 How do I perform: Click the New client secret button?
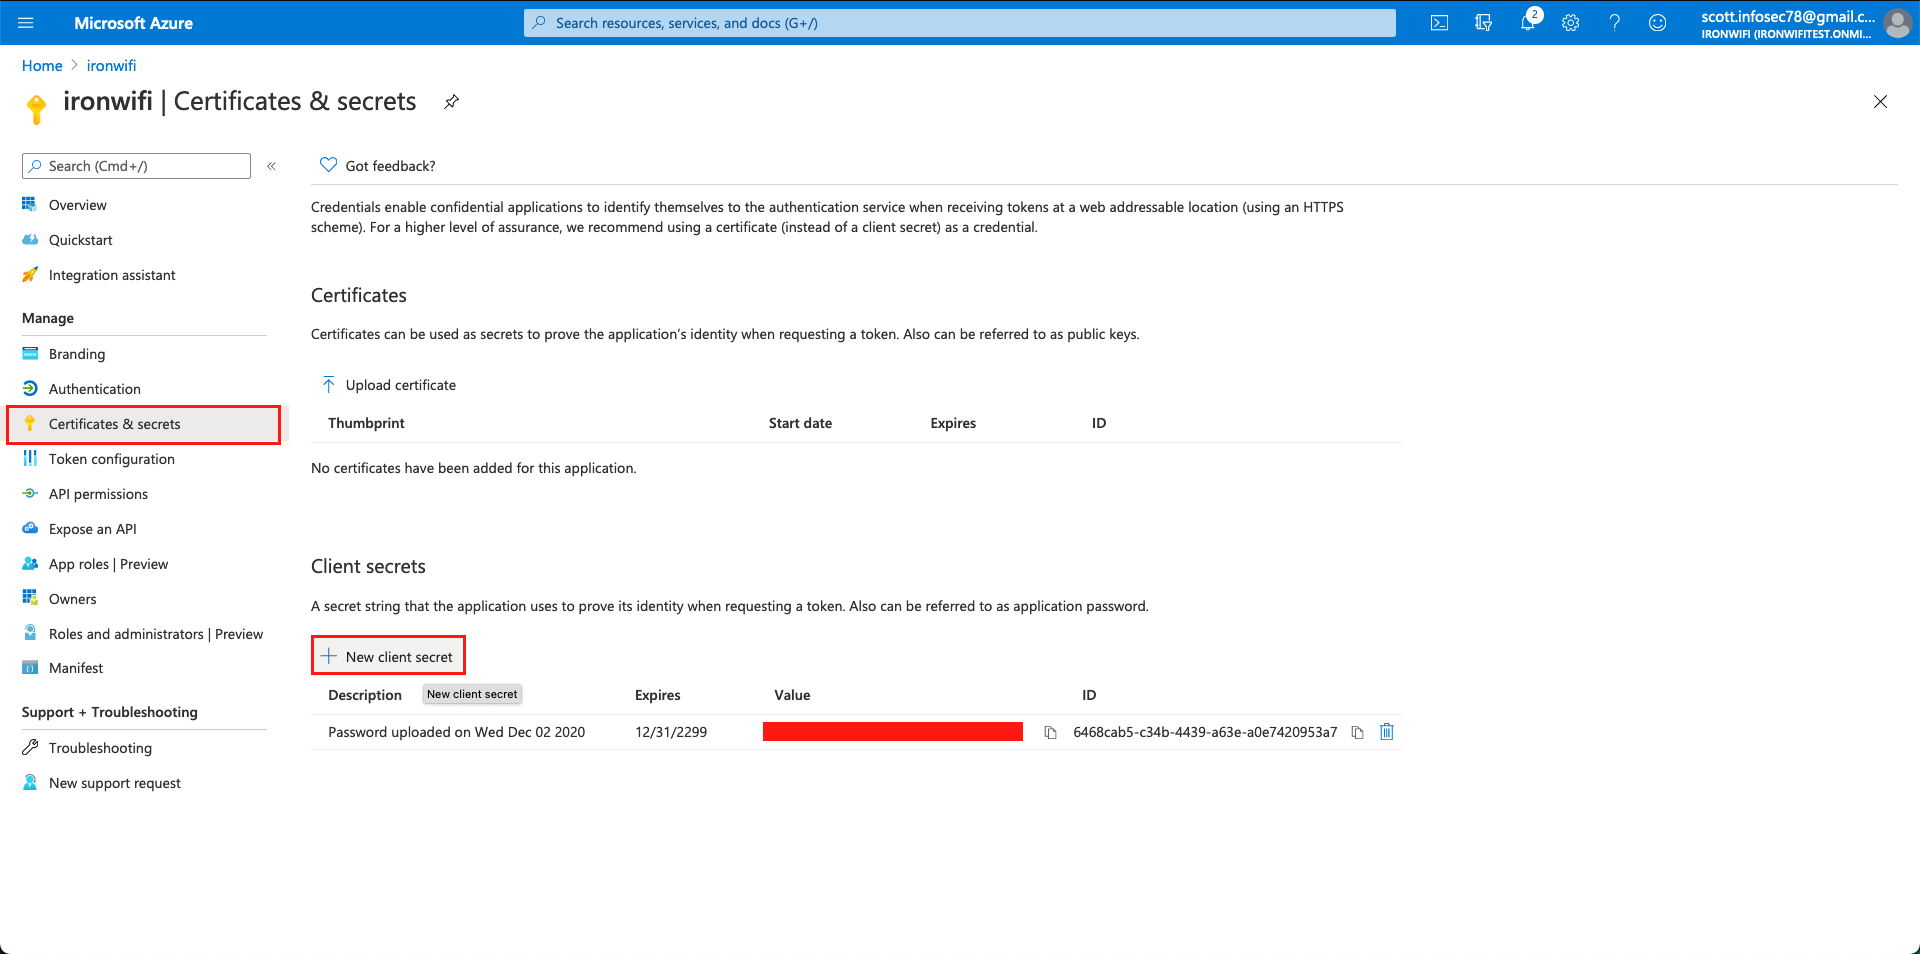coord(388,656)
